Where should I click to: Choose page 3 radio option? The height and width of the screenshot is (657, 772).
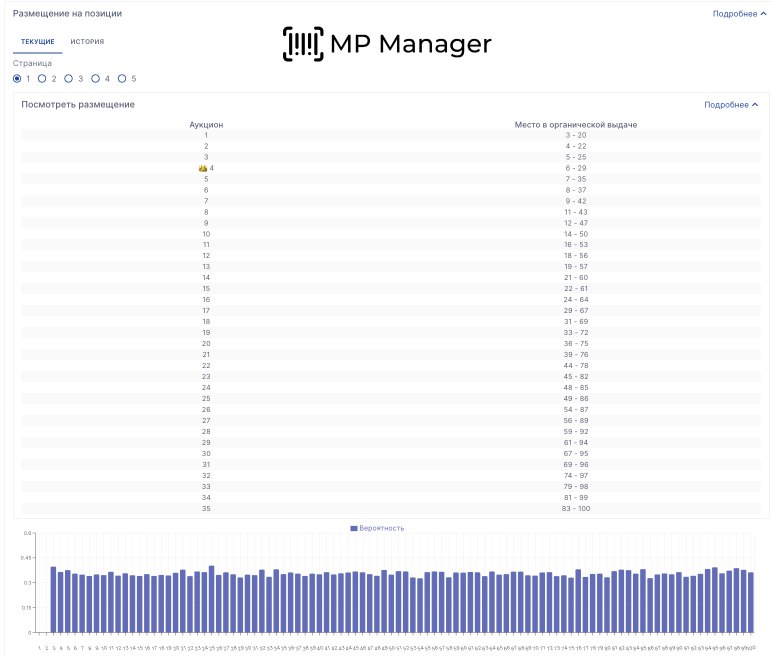coord(68,78)
